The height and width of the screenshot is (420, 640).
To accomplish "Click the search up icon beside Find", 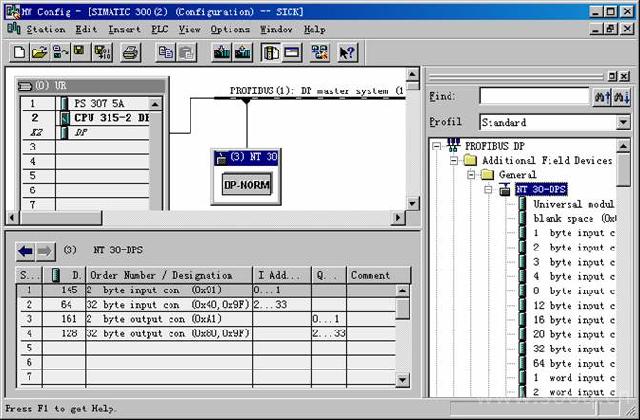I will (602, 97).
